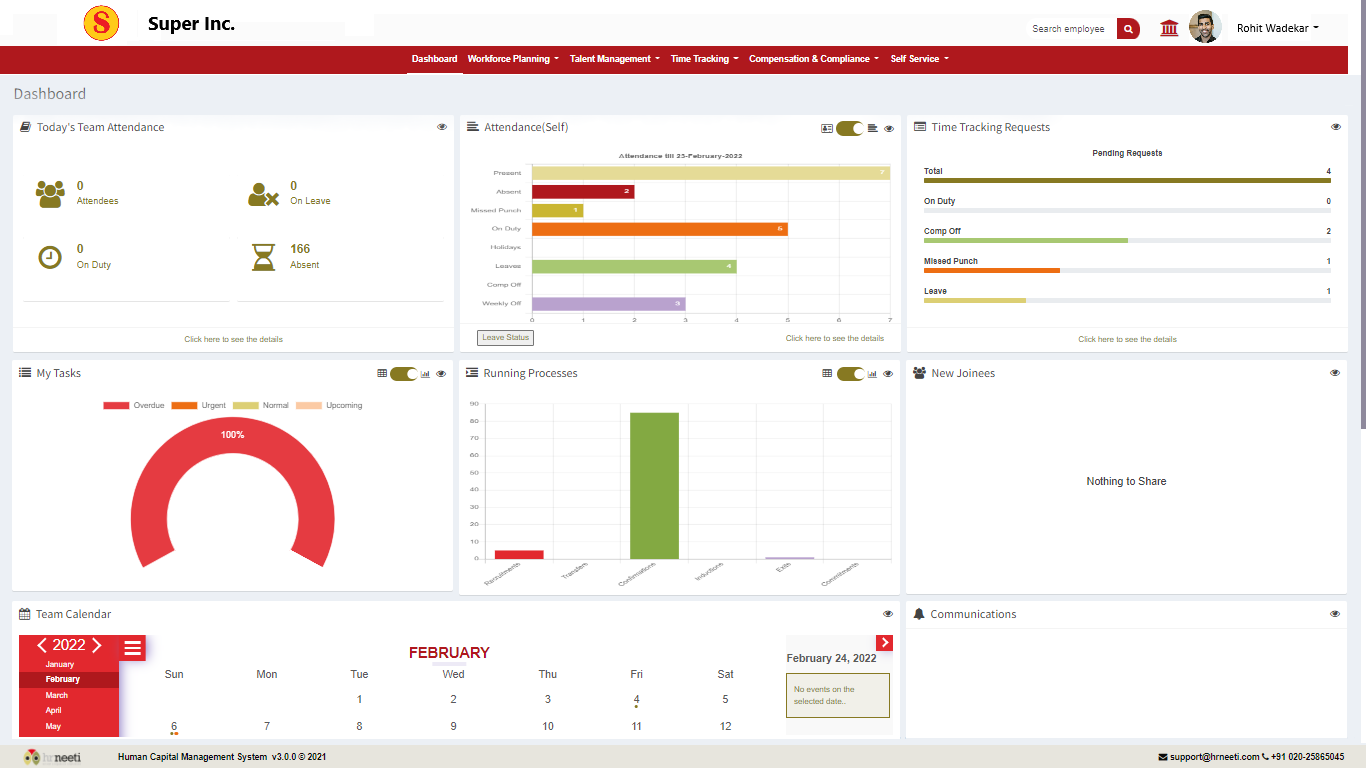Toggle the Running Processes view switch
The width and height of the screenshot is (1366, 768).
tap(851, 372)
